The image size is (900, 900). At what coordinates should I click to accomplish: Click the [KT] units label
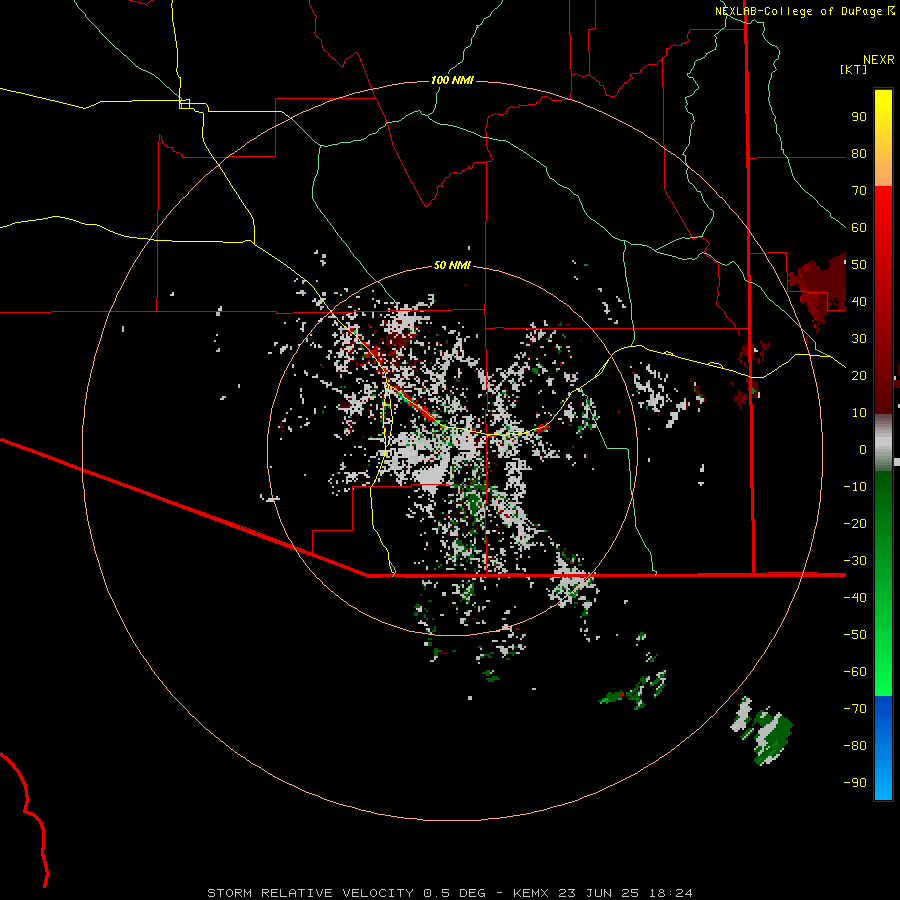coord(854,69)
